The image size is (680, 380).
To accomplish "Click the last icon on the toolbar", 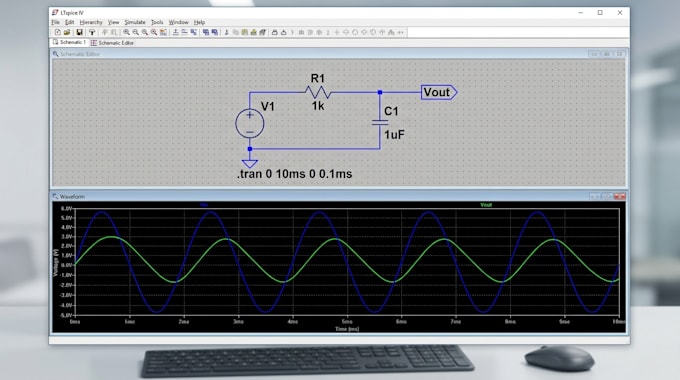I will [401, 32].
